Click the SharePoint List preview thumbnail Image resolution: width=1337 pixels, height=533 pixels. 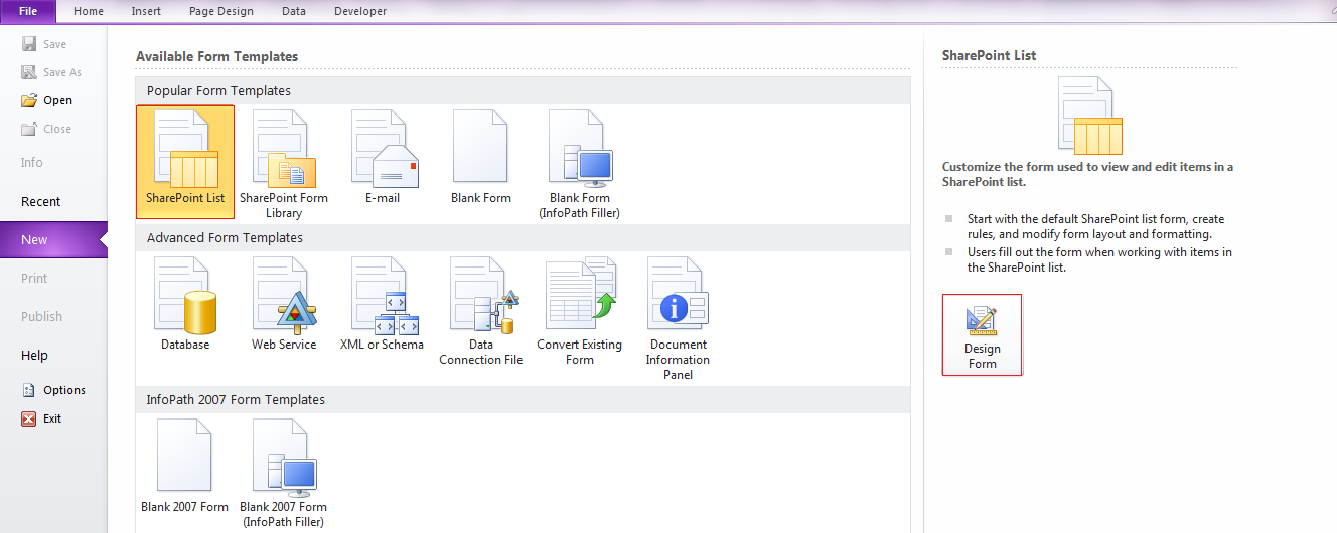pyautogui.click(x=1090, y=114)
